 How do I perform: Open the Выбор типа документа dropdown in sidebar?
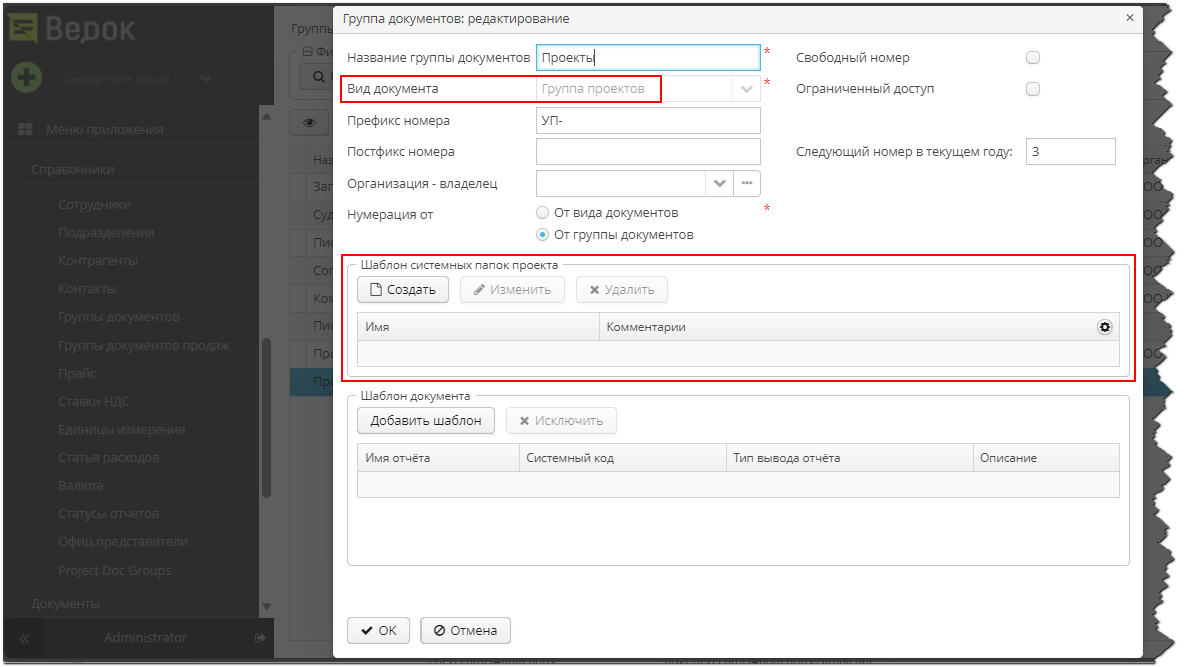[205, 78]
